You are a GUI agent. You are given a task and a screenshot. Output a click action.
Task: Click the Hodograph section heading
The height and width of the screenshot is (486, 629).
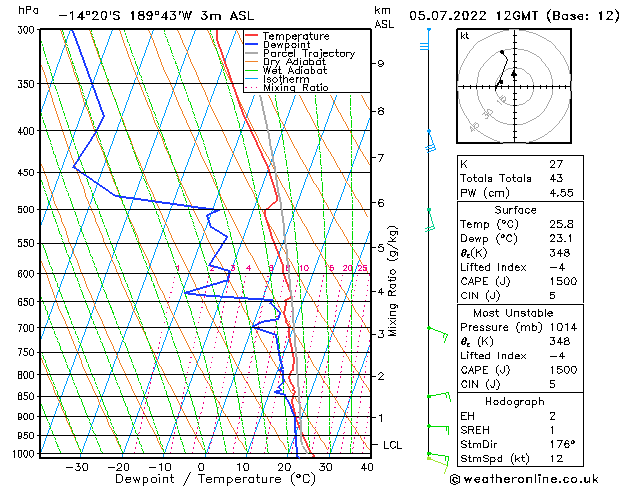click(x=515, y=401)
